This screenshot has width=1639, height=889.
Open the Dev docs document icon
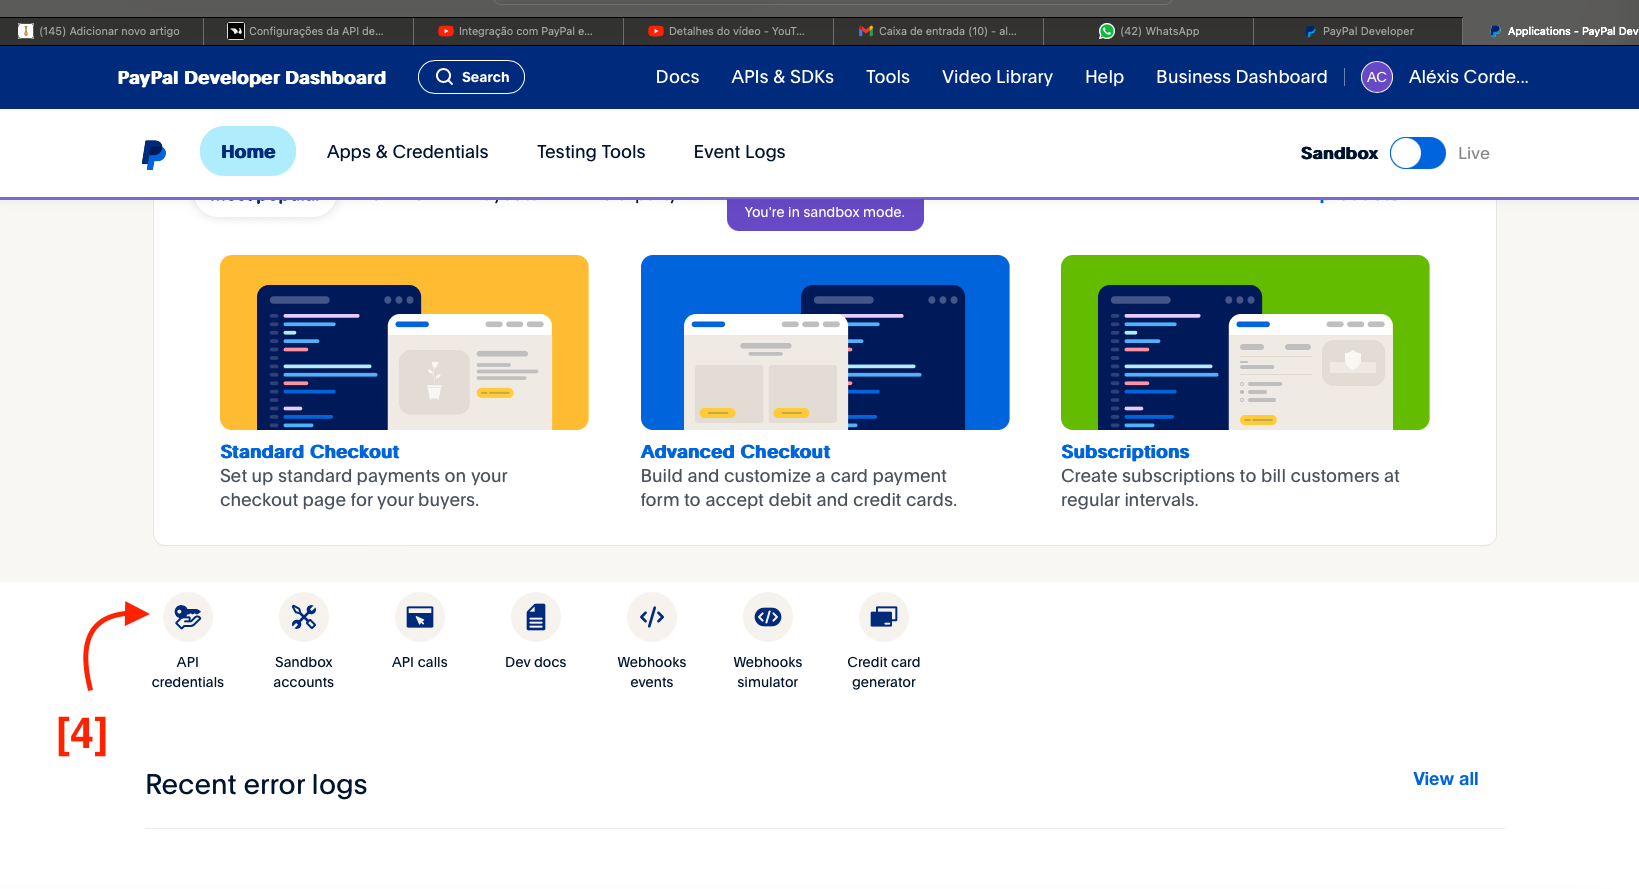click(x=536, y=618)
